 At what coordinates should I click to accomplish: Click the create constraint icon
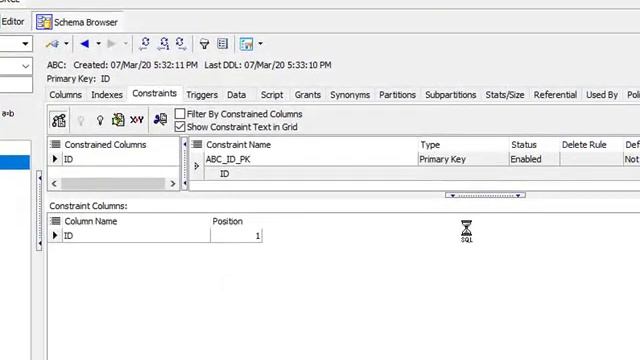pos(59,120)
